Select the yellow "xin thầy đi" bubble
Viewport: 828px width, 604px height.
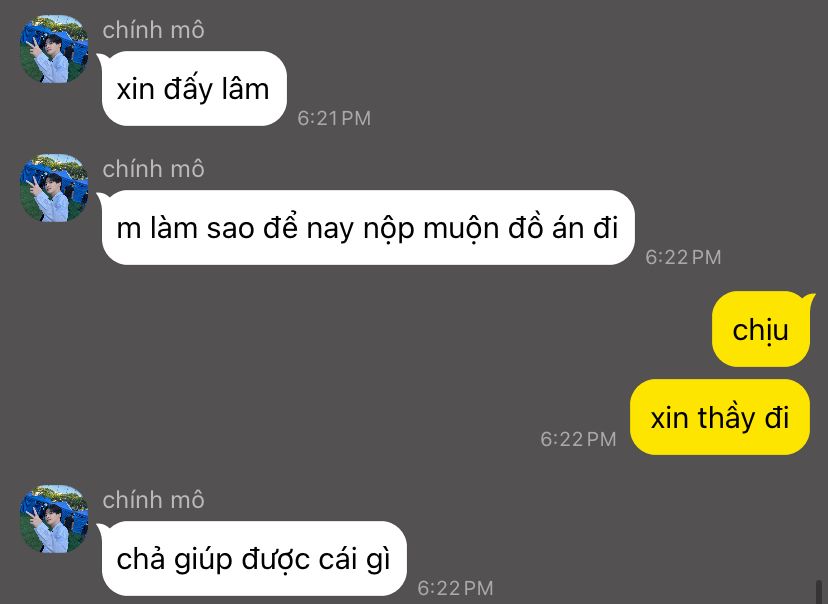[720, 417]
